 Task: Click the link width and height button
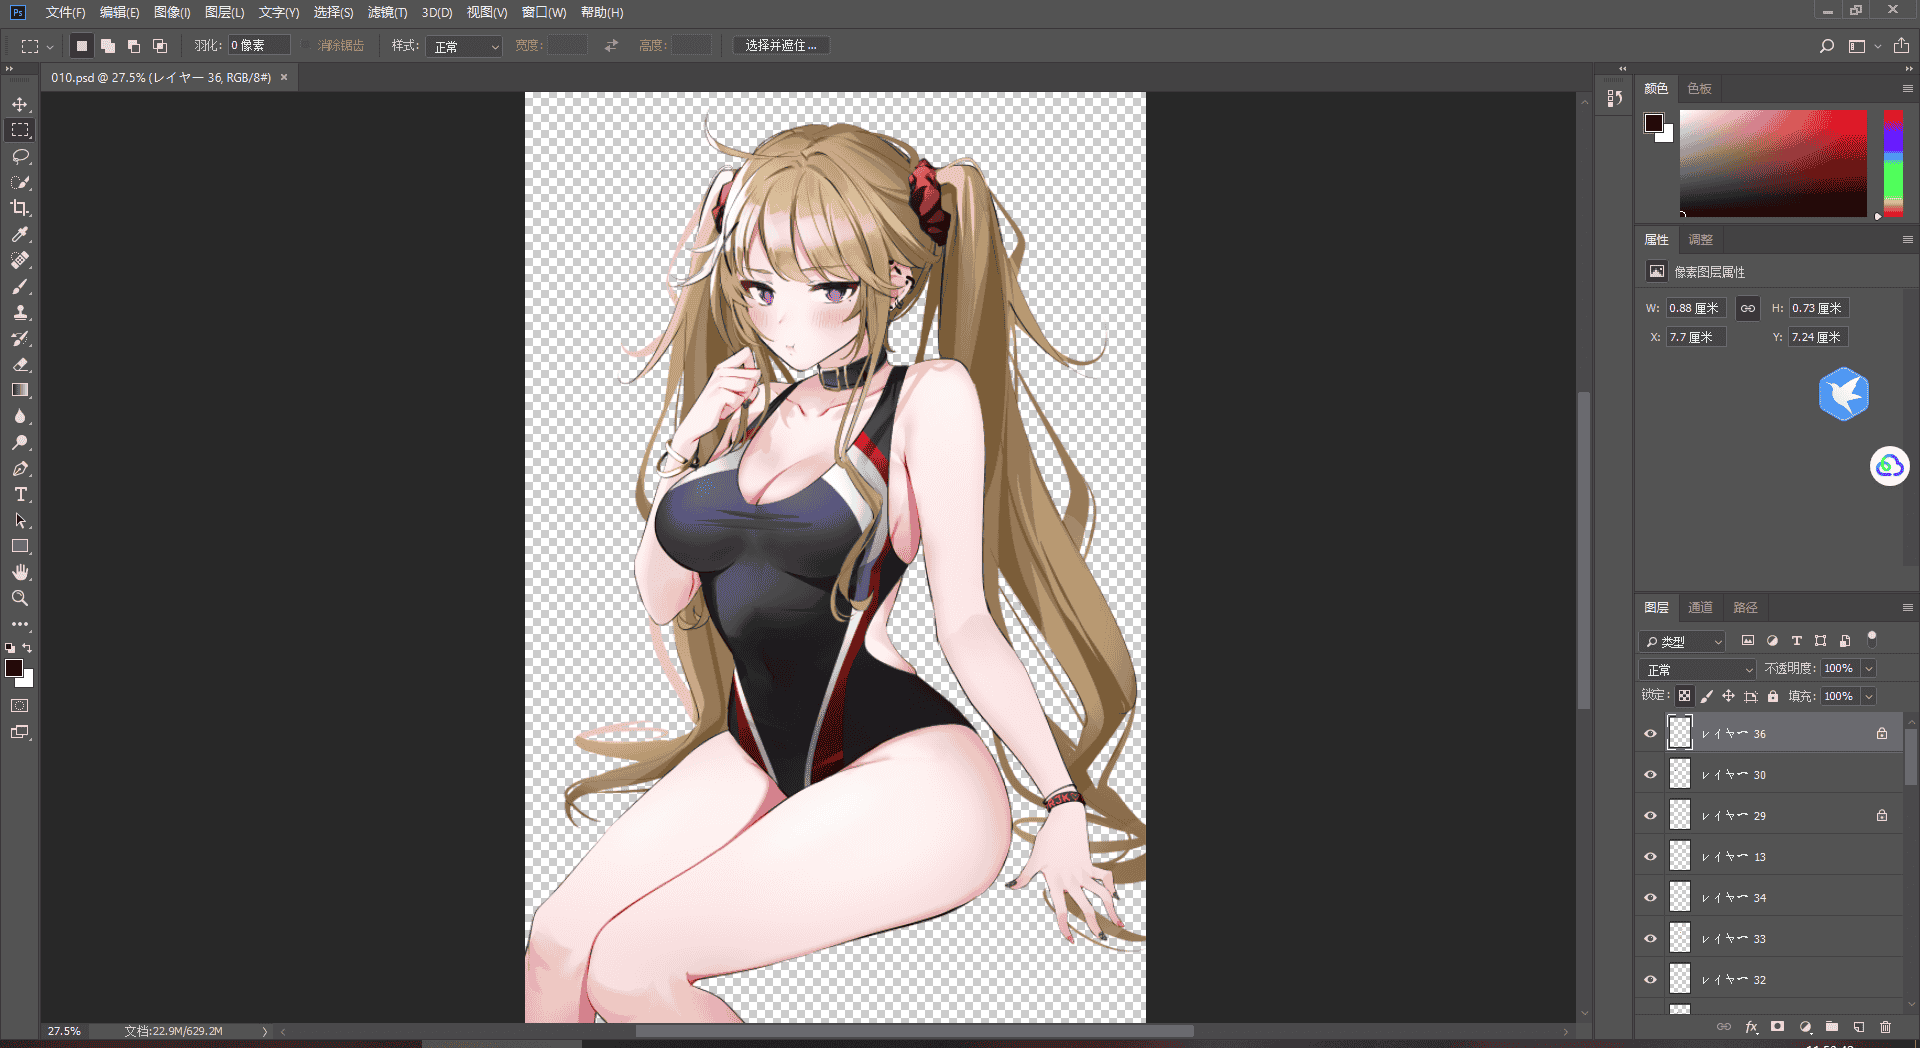[x=1747, y=308]
